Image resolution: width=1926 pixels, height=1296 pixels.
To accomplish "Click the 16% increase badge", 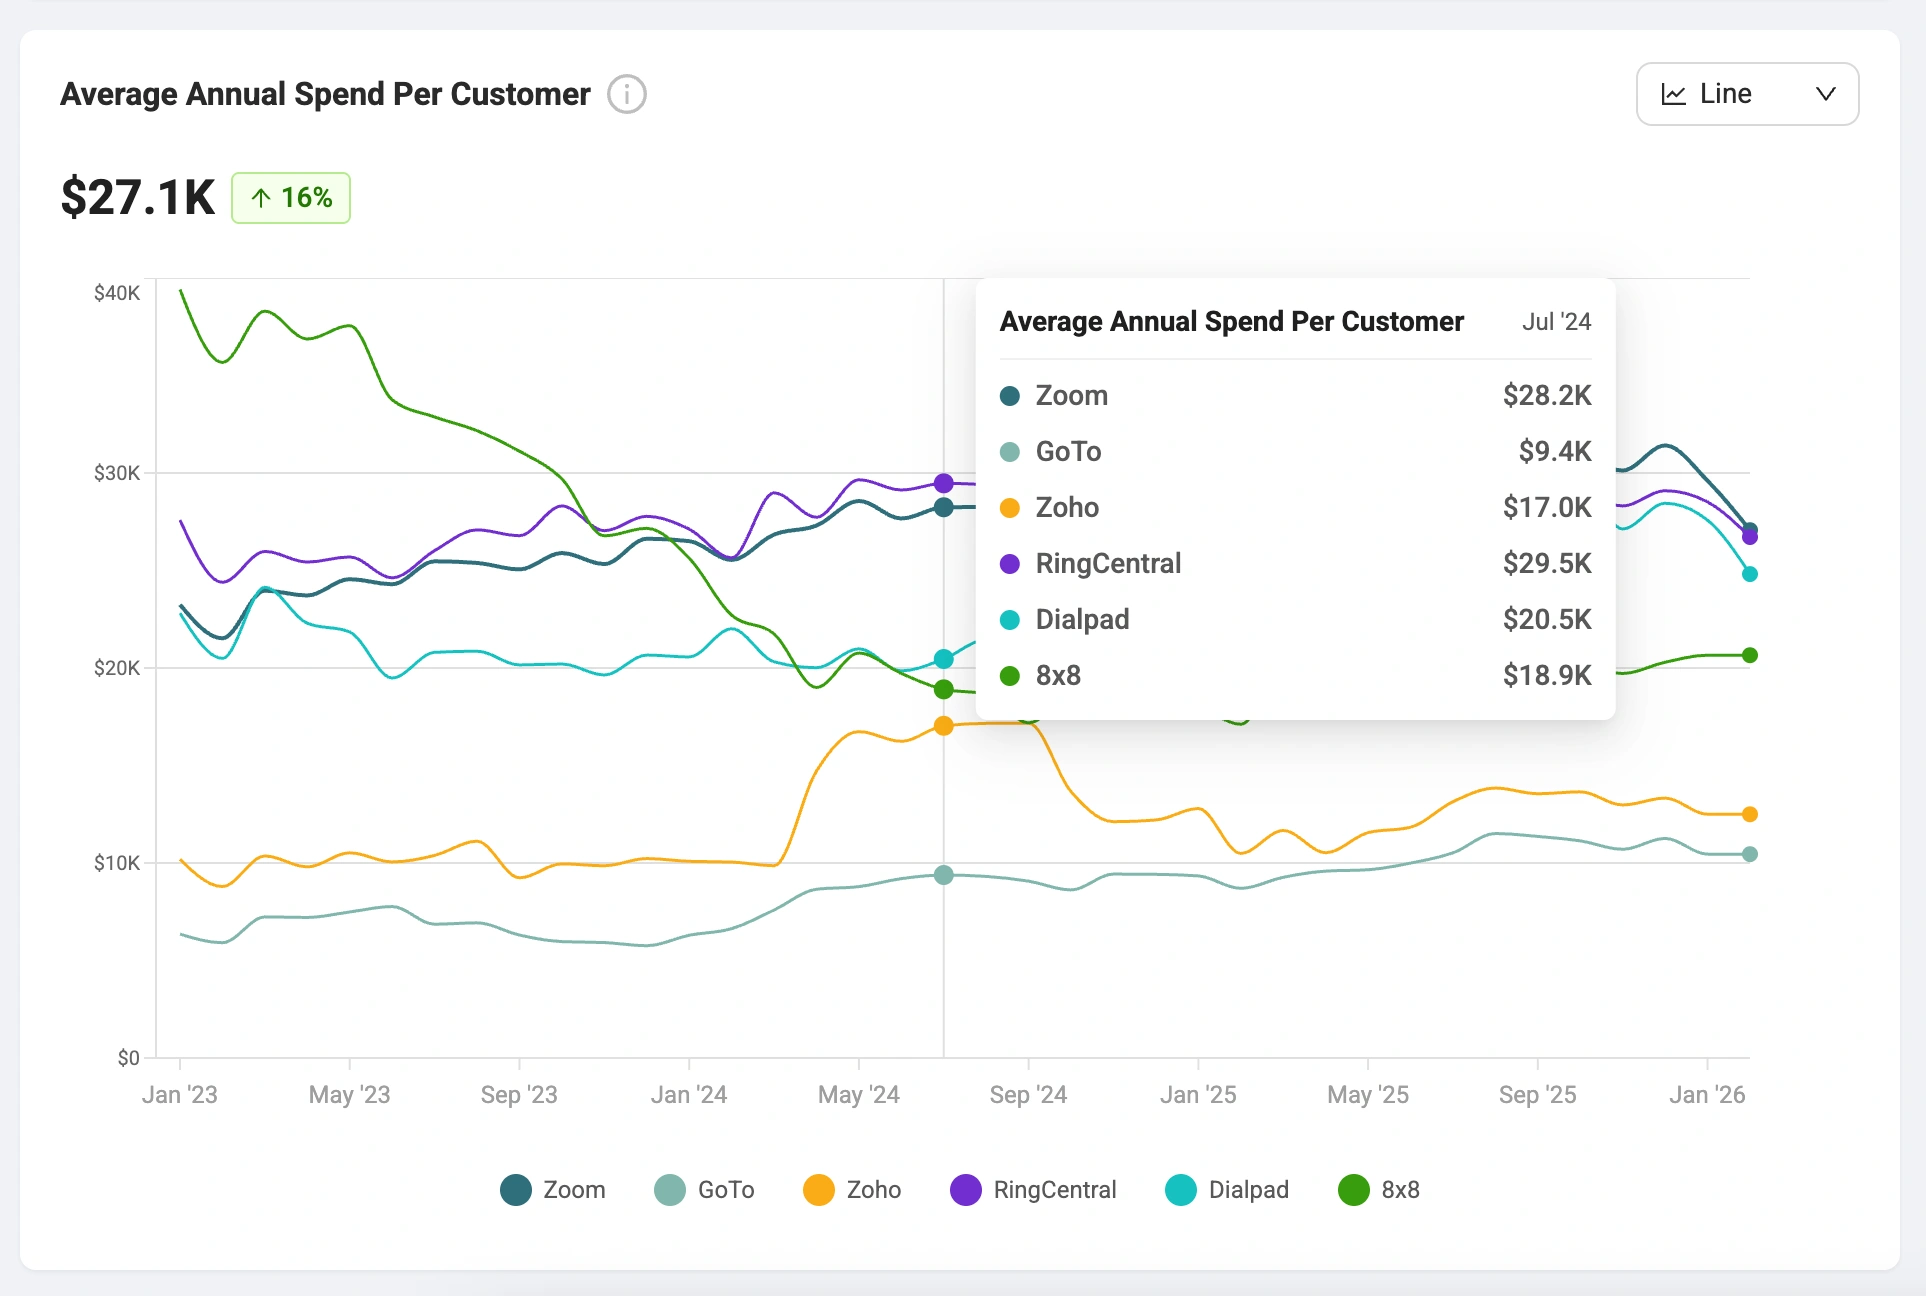I will point(291,198).
